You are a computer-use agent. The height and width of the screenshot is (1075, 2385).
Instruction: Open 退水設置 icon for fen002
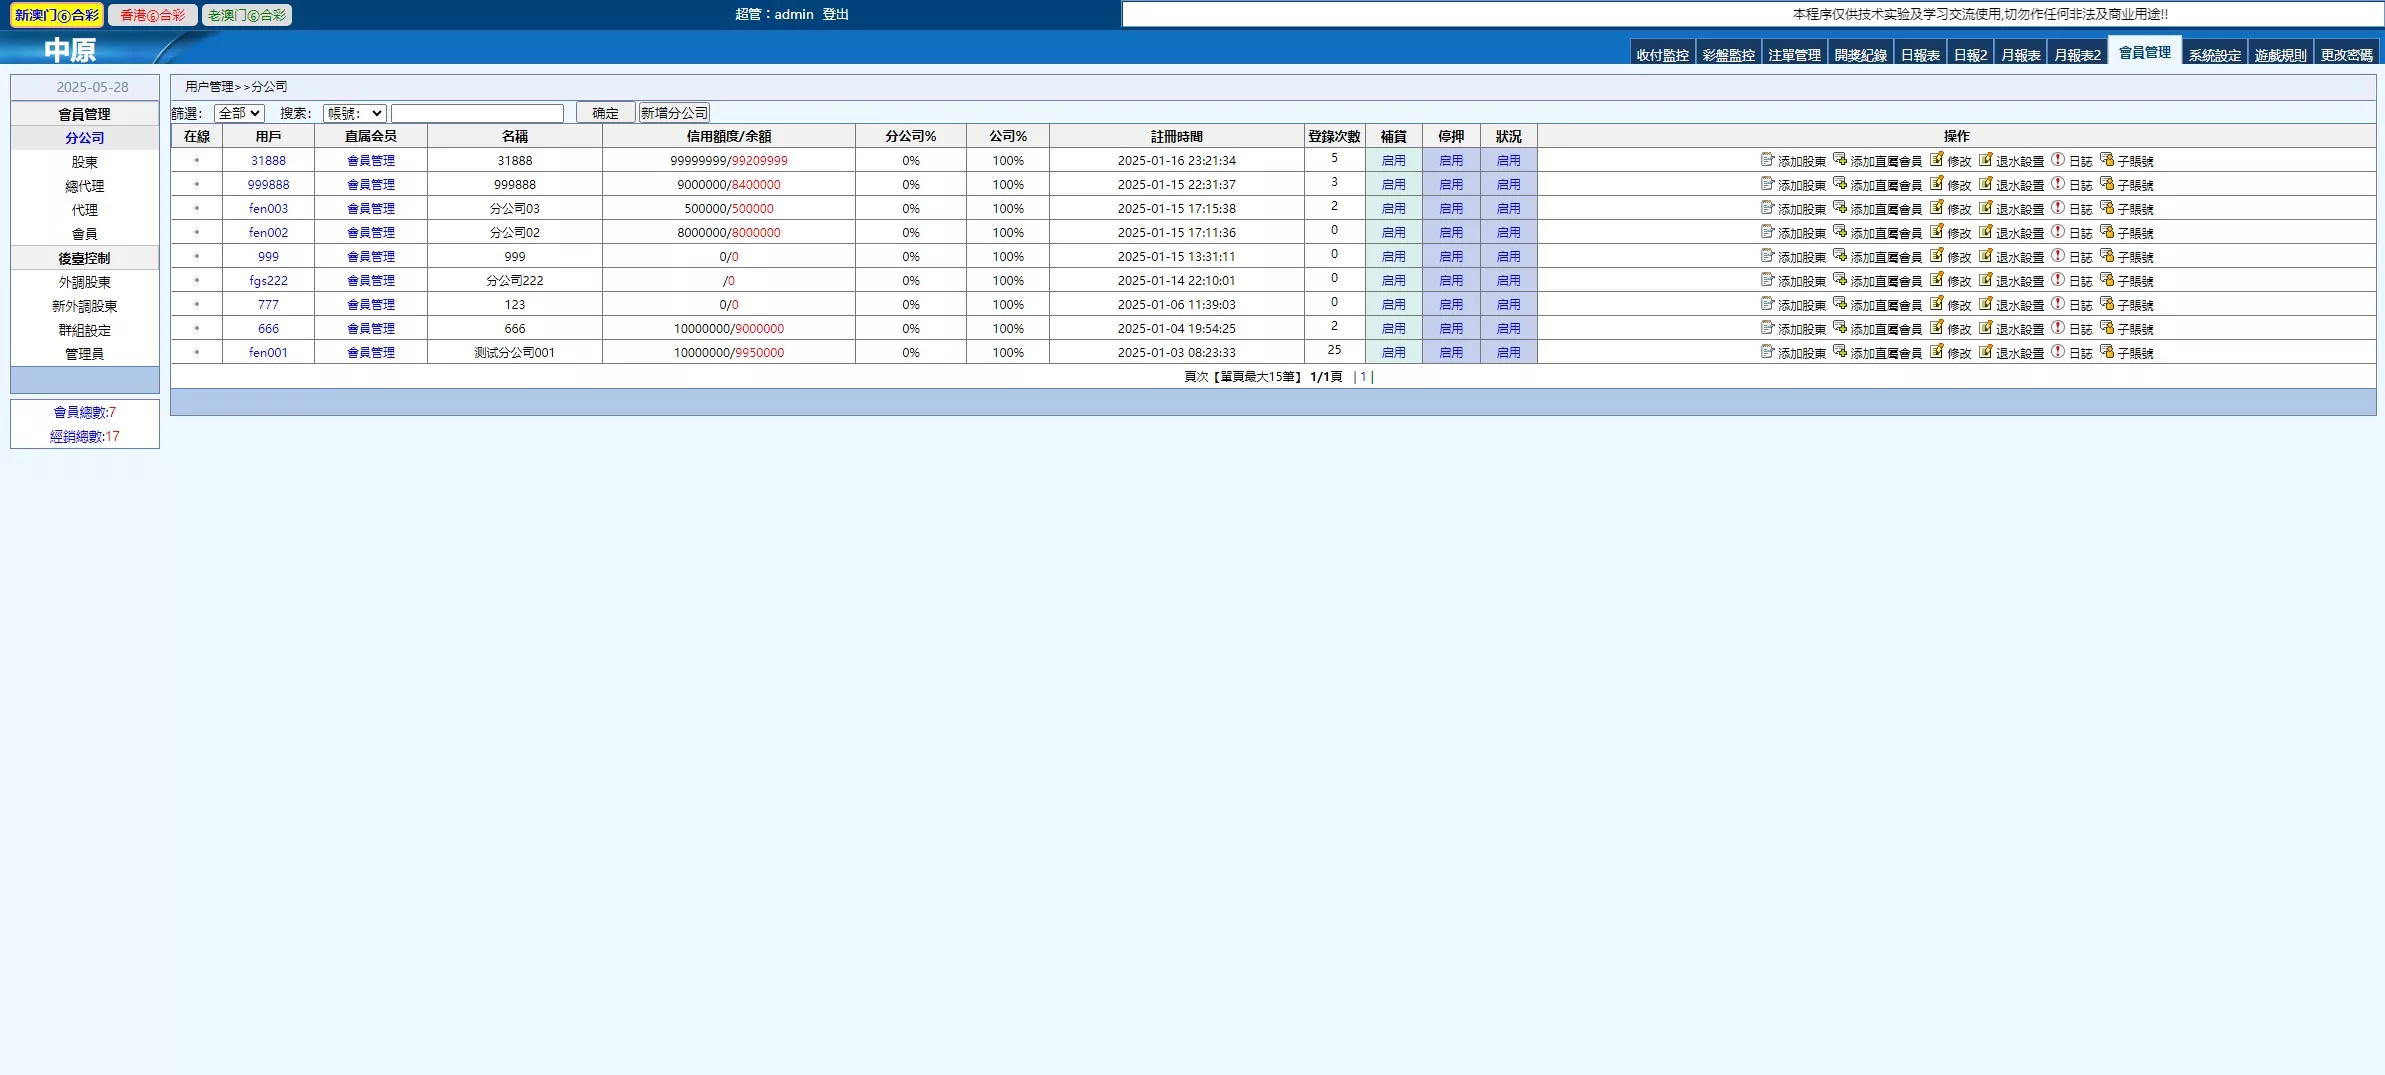point(1985,232)
